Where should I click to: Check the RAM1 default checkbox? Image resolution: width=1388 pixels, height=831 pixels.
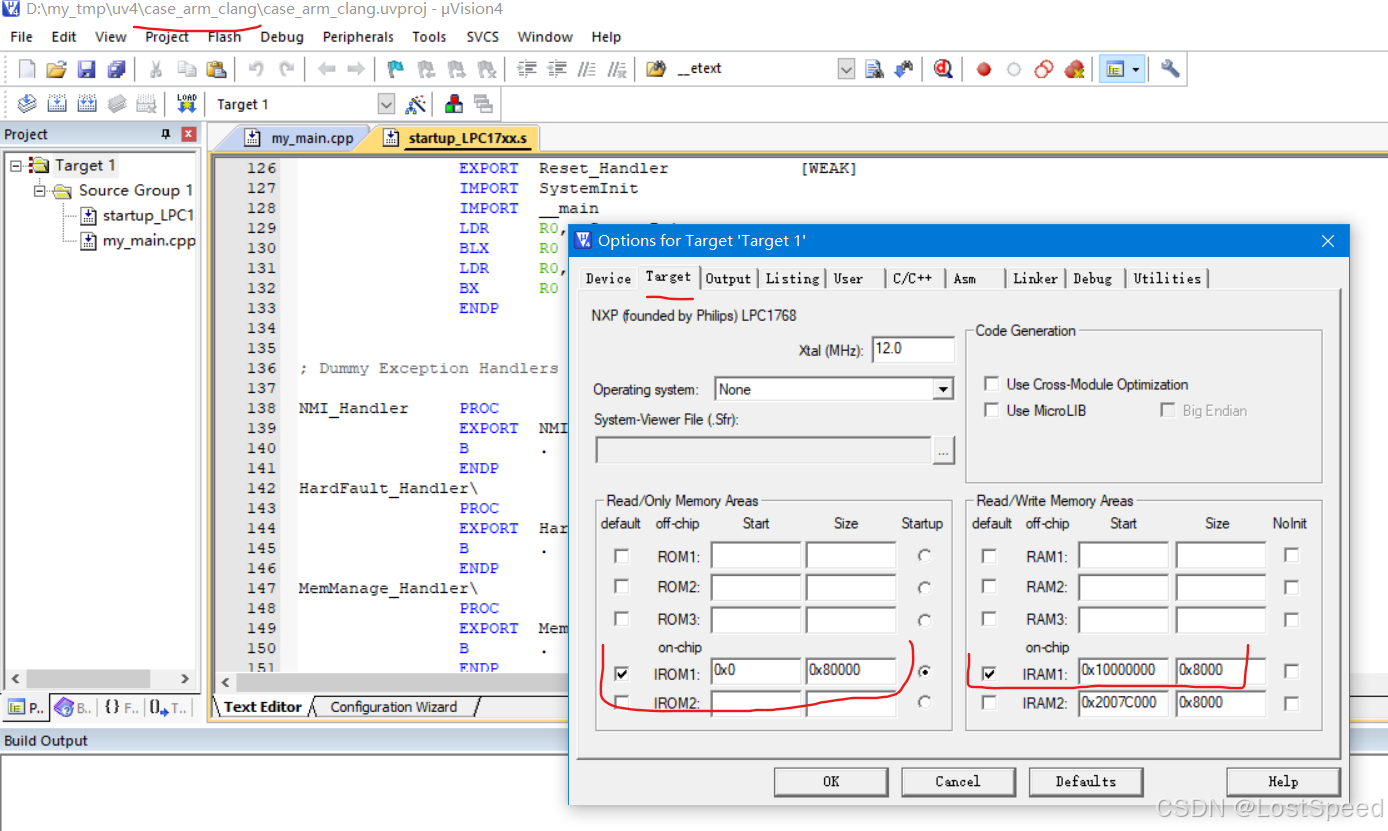(x=989, y=555)
